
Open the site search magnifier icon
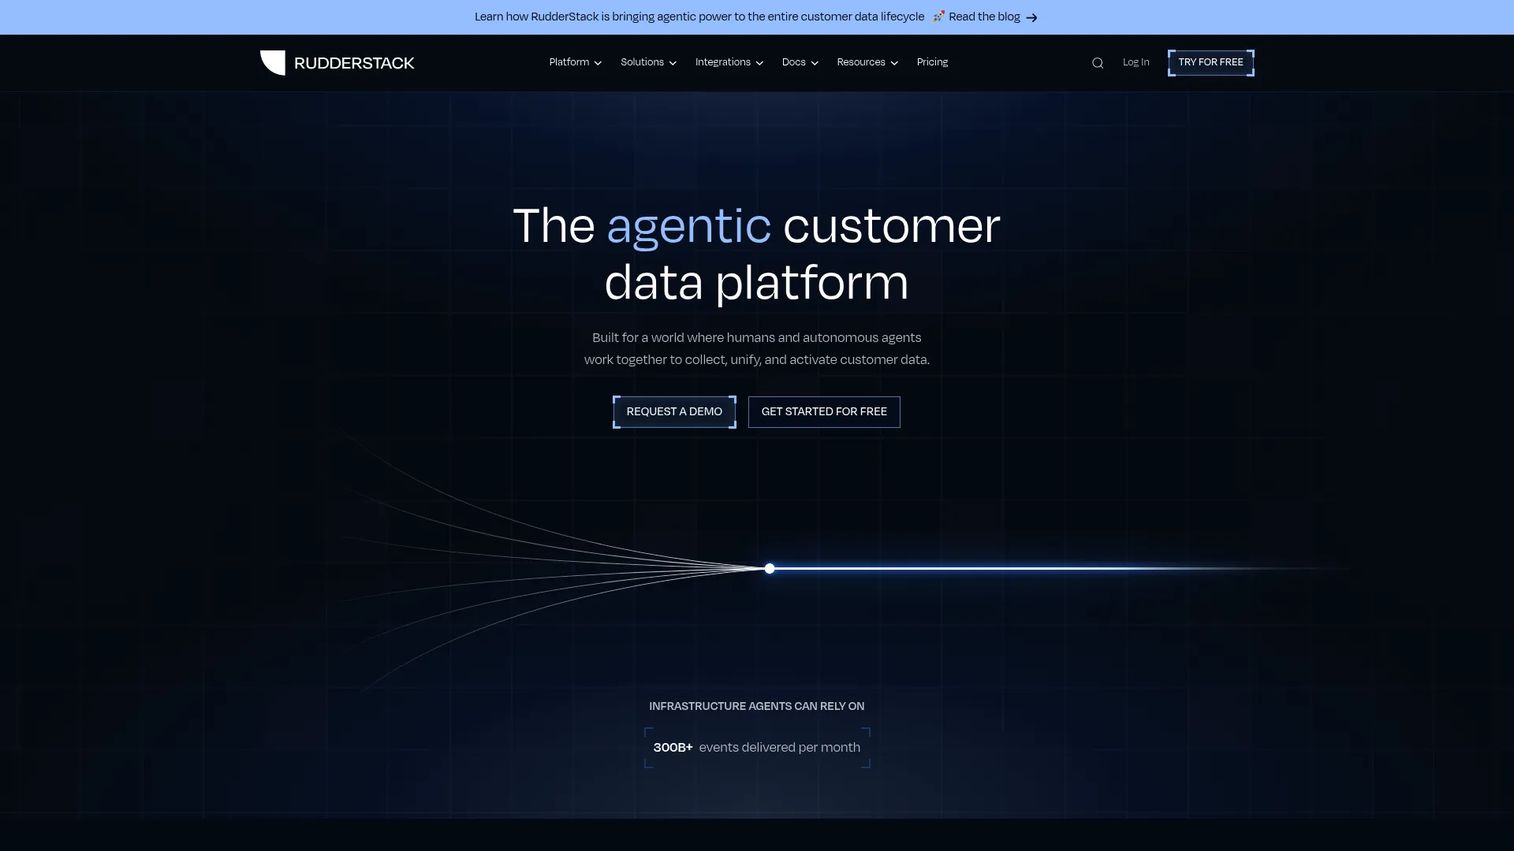coord(1097,63)
